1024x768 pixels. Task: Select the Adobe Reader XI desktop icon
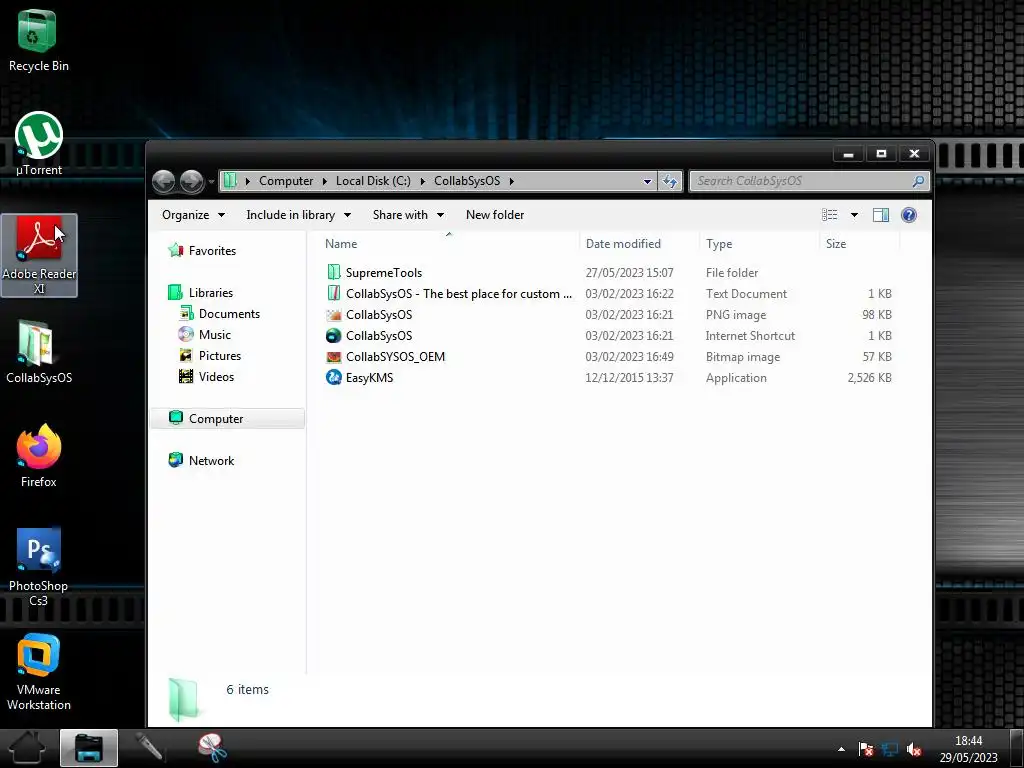coord(39,255)
